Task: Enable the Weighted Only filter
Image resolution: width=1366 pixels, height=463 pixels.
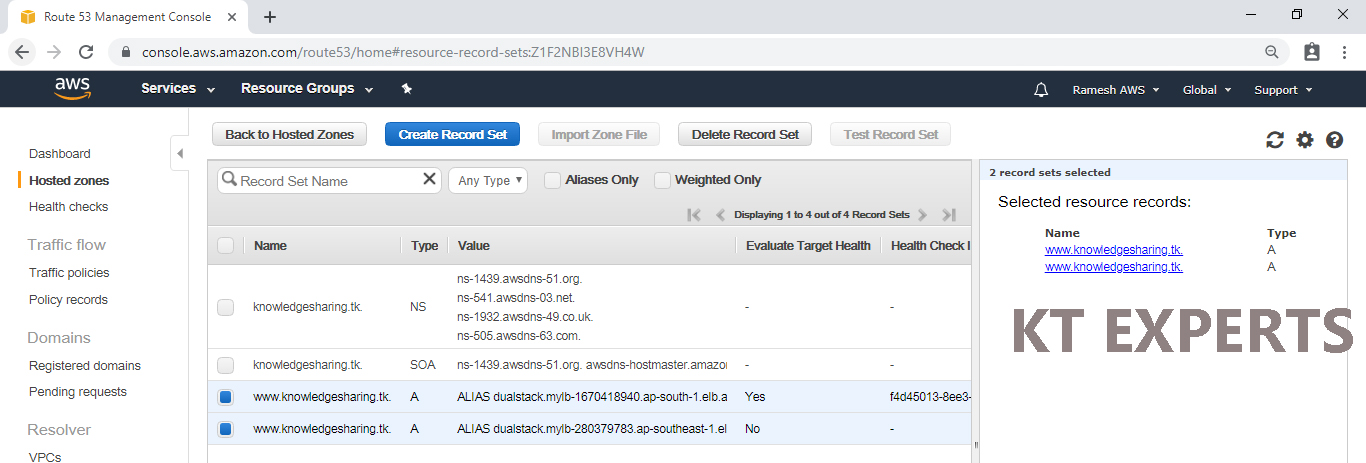Action: [x=662, y=180]
